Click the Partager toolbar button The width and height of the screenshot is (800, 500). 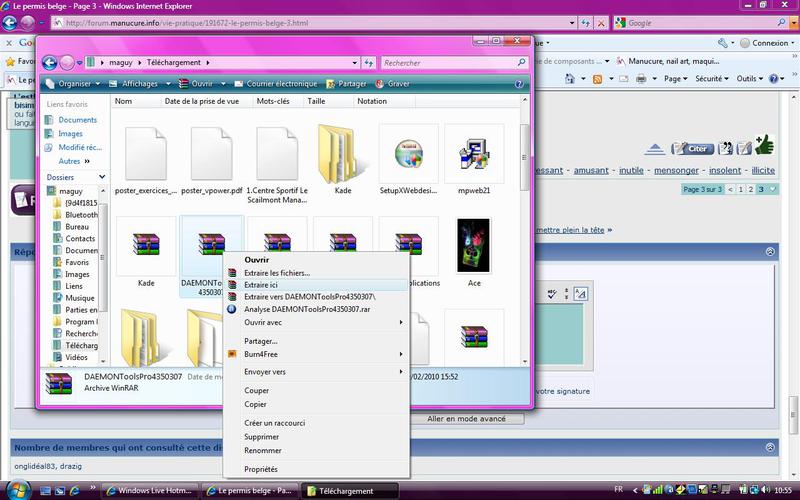346,84
